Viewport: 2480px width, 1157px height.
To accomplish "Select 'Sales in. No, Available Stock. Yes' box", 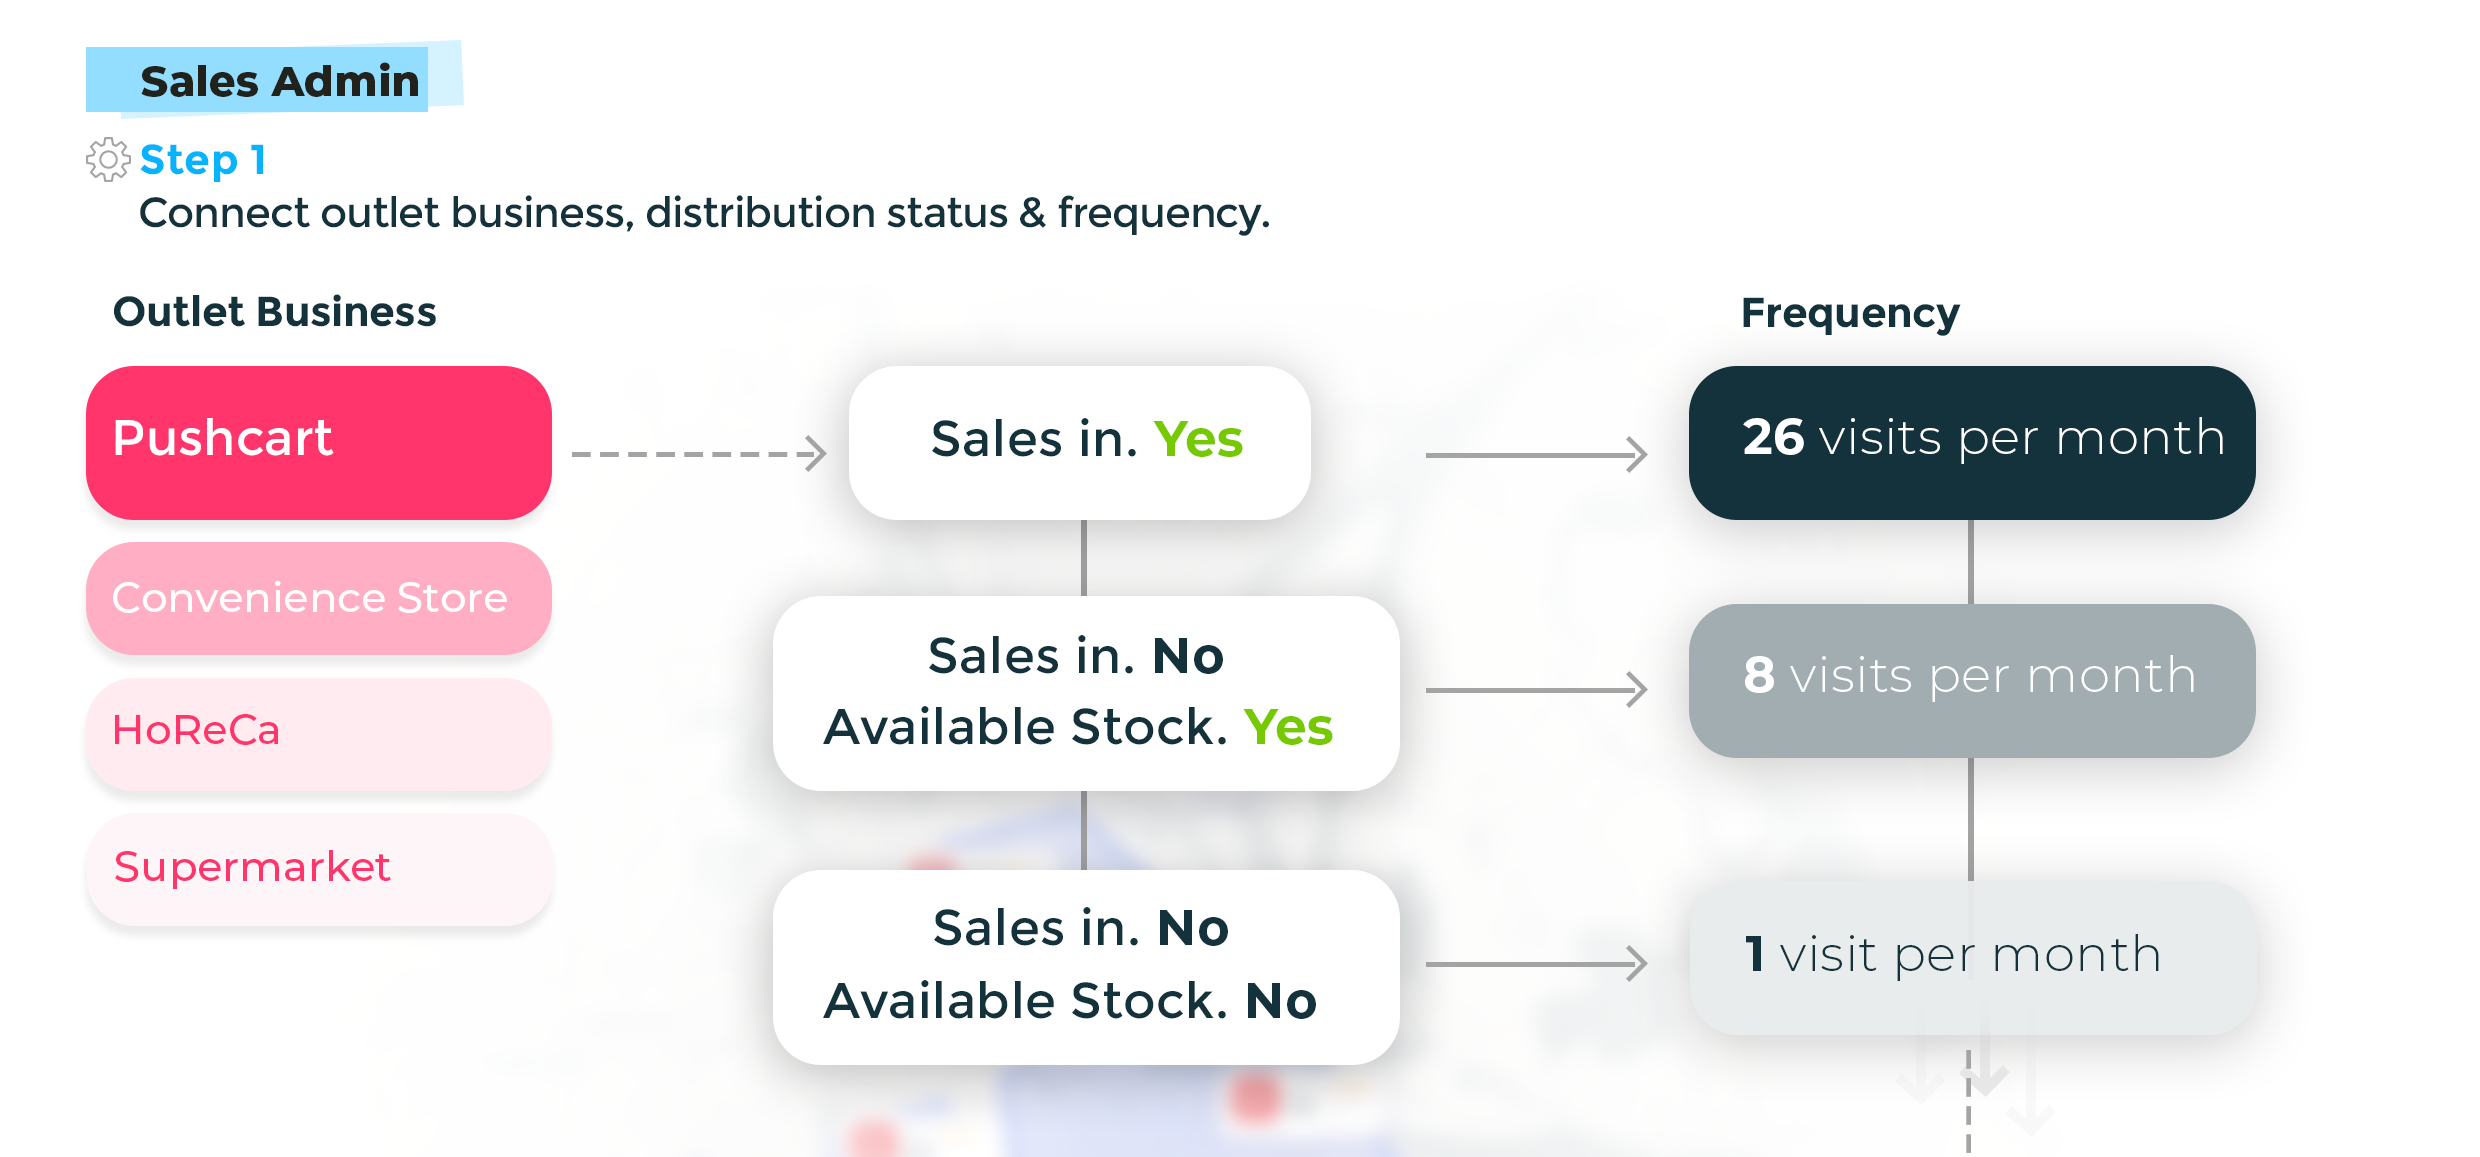I will 1086,693.
